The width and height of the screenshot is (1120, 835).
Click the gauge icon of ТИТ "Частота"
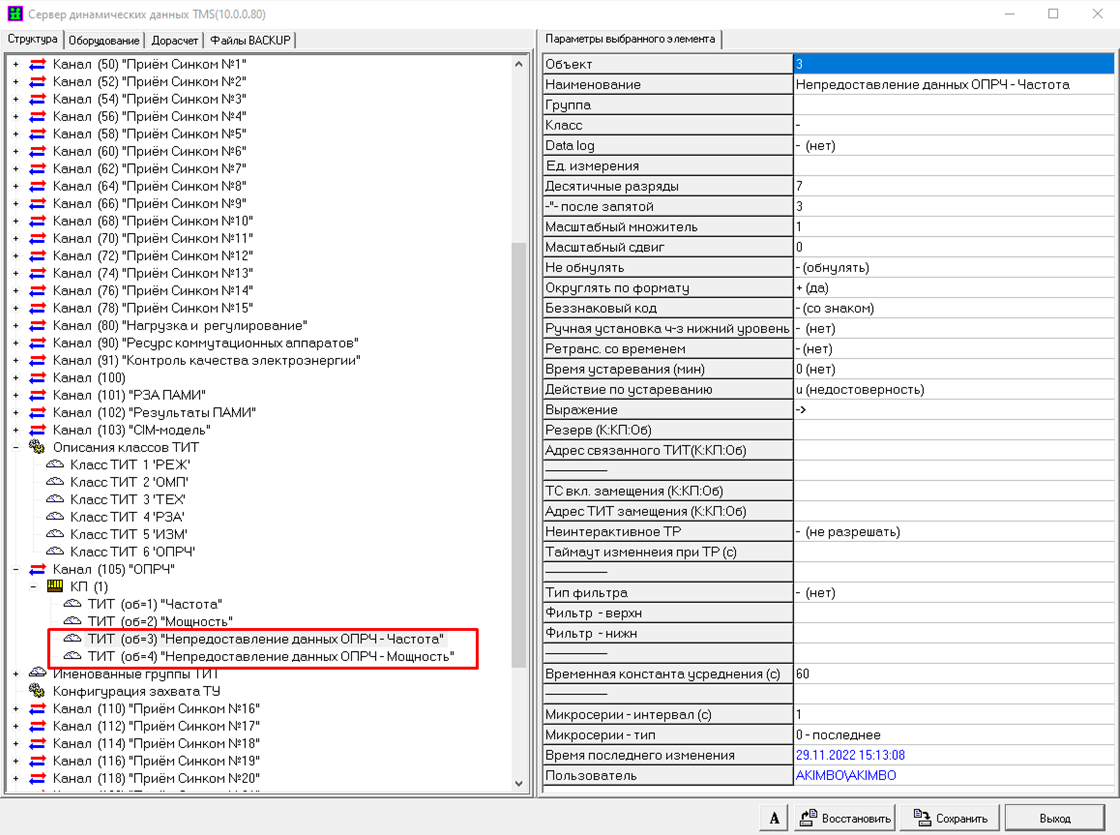pyautogui.click(x=73, y=604)
